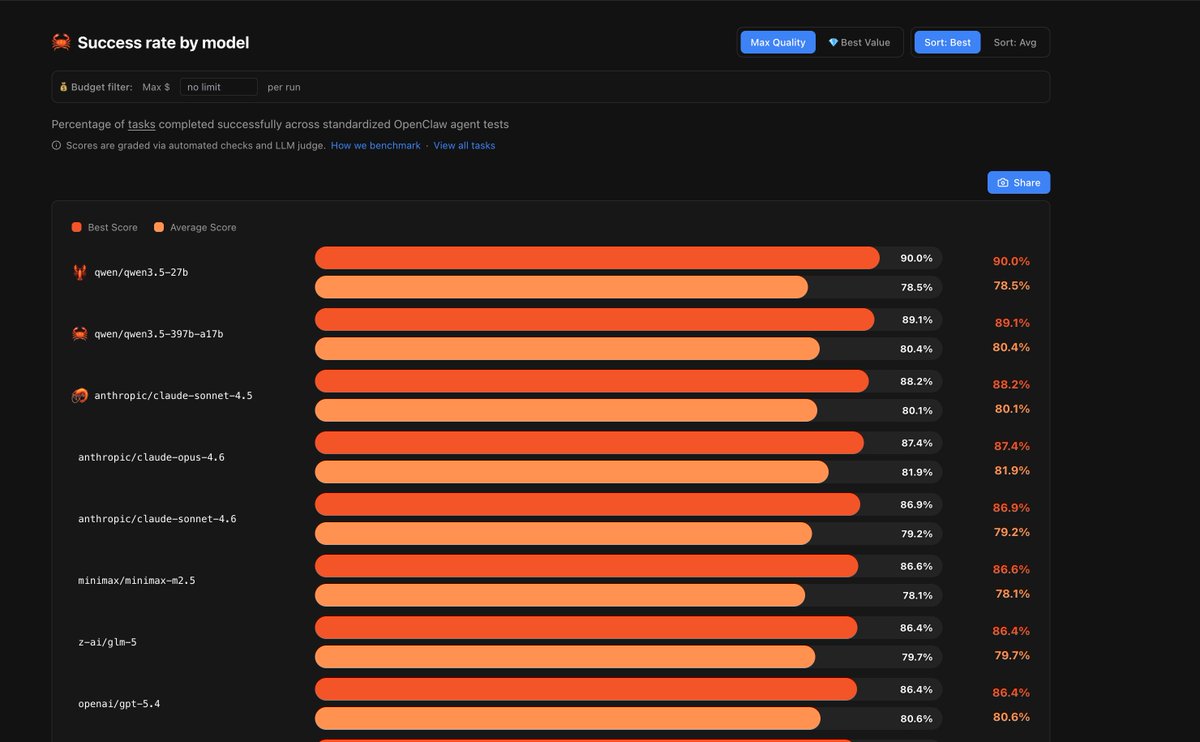Click the Share button
The height and width of the screenshot is (742, 1200).
(1019, 183)
